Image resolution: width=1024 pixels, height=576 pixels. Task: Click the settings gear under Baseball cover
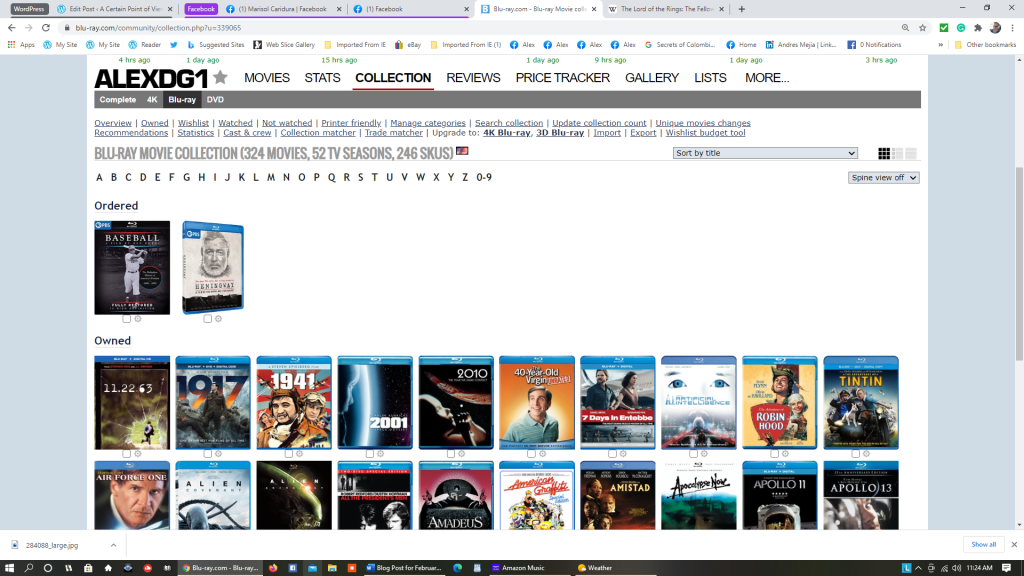(136, 319)
